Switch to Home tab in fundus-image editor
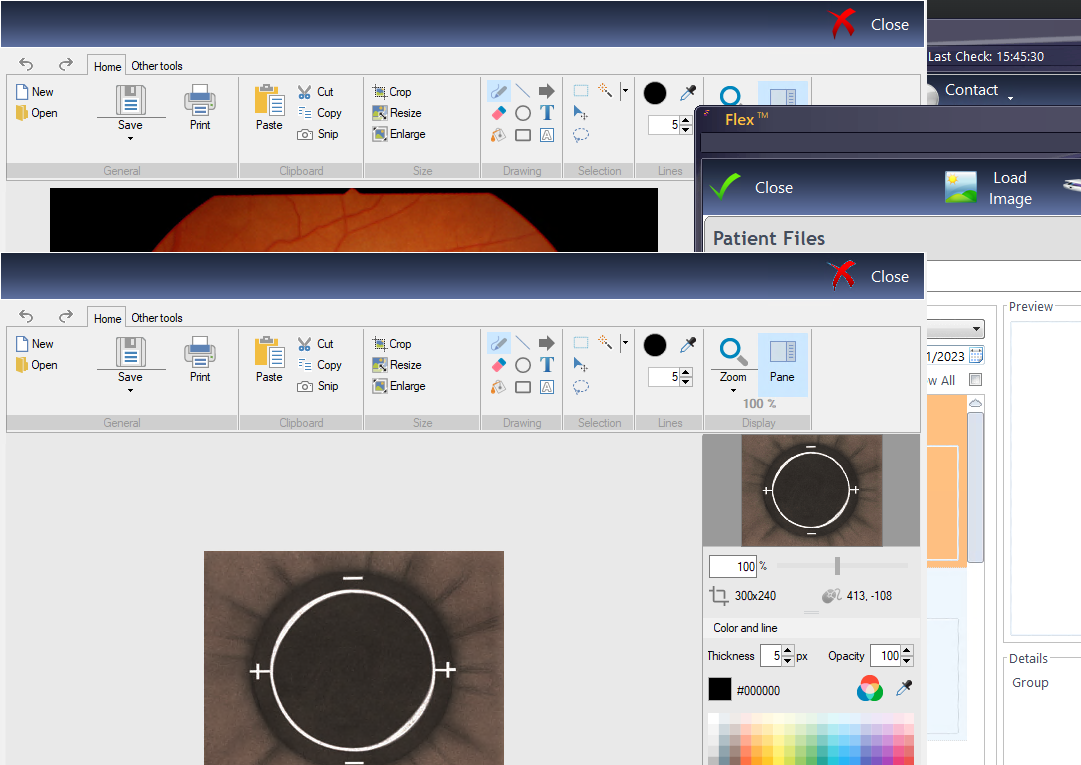The width and height of the screenshot is (1081, 765). (x=107, y=66)
